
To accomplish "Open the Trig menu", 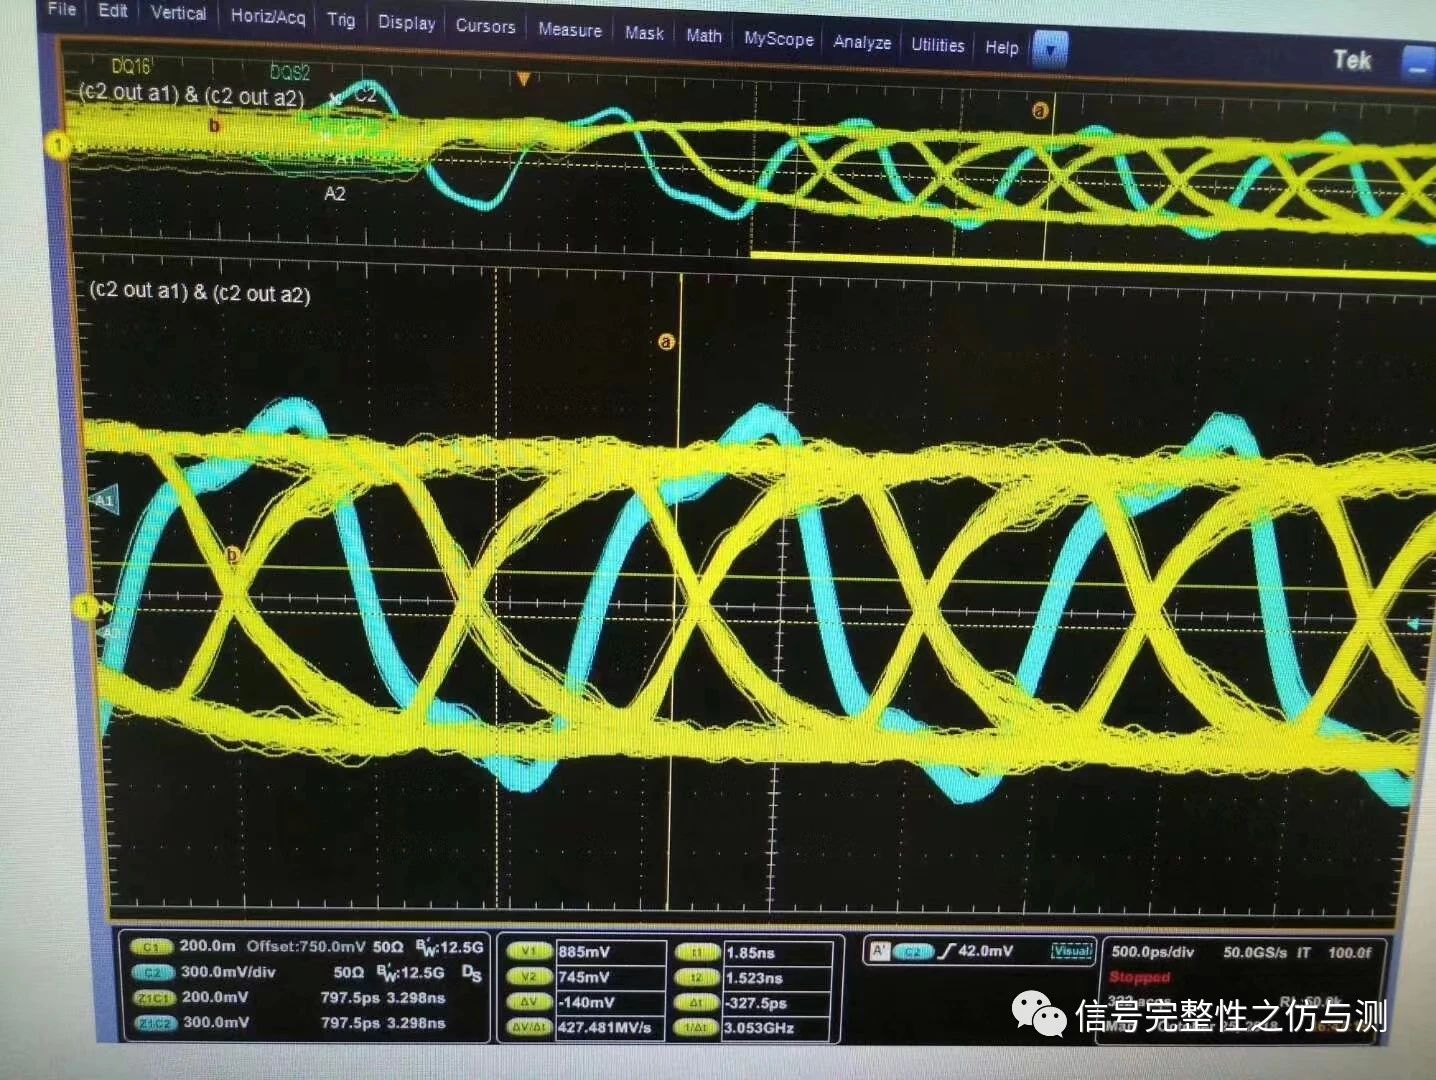I will [341, 19].
